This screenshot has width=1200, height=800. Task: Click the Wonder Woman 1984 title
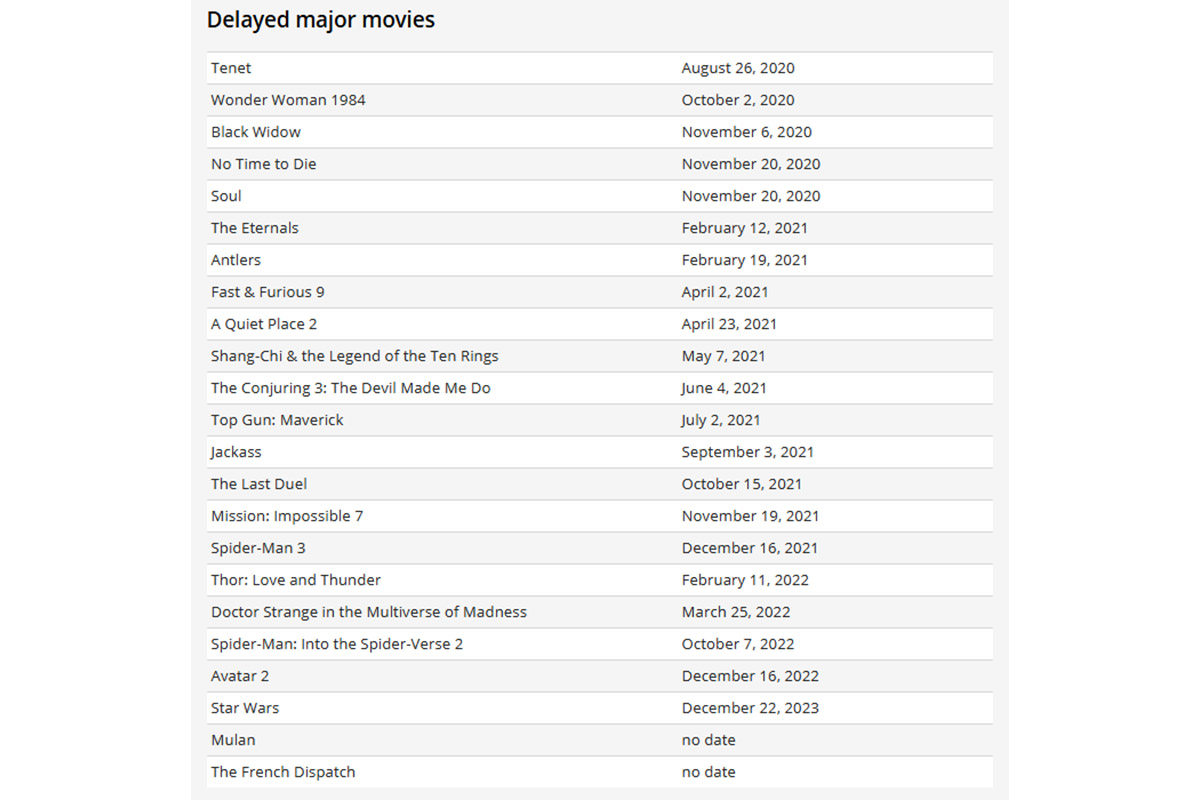coord(288,100)
